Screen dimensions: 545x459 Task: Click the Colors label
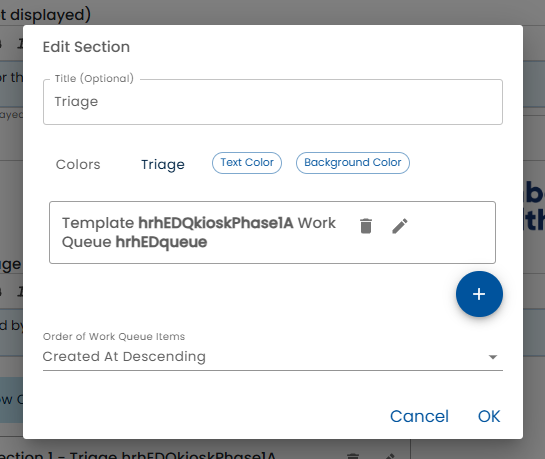(78, 164)
